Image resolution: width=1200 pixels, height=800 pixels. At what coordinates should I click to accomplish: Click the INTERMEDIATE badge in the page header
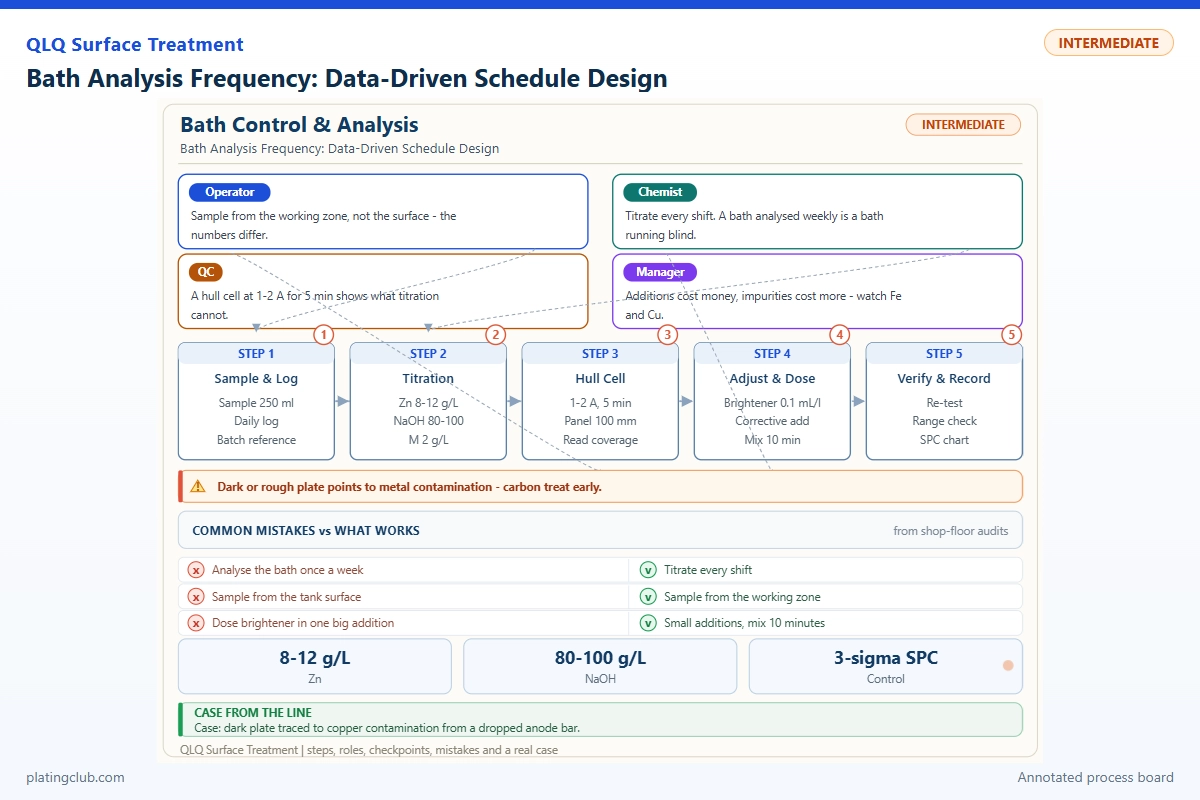click(x=1108, y=43)
